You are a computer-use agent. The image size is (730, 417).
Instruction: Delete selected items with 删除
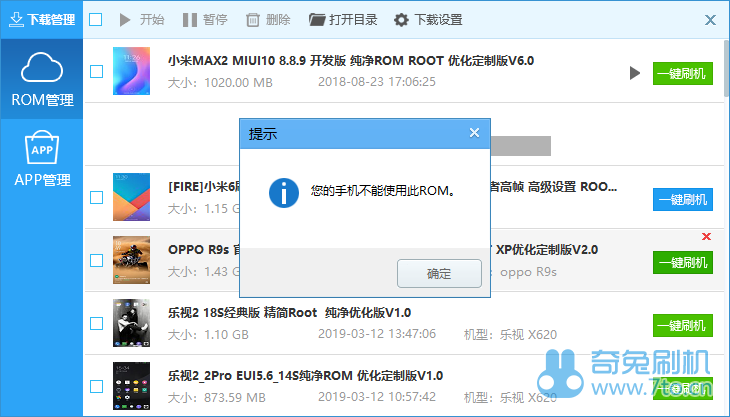point(268,20)
